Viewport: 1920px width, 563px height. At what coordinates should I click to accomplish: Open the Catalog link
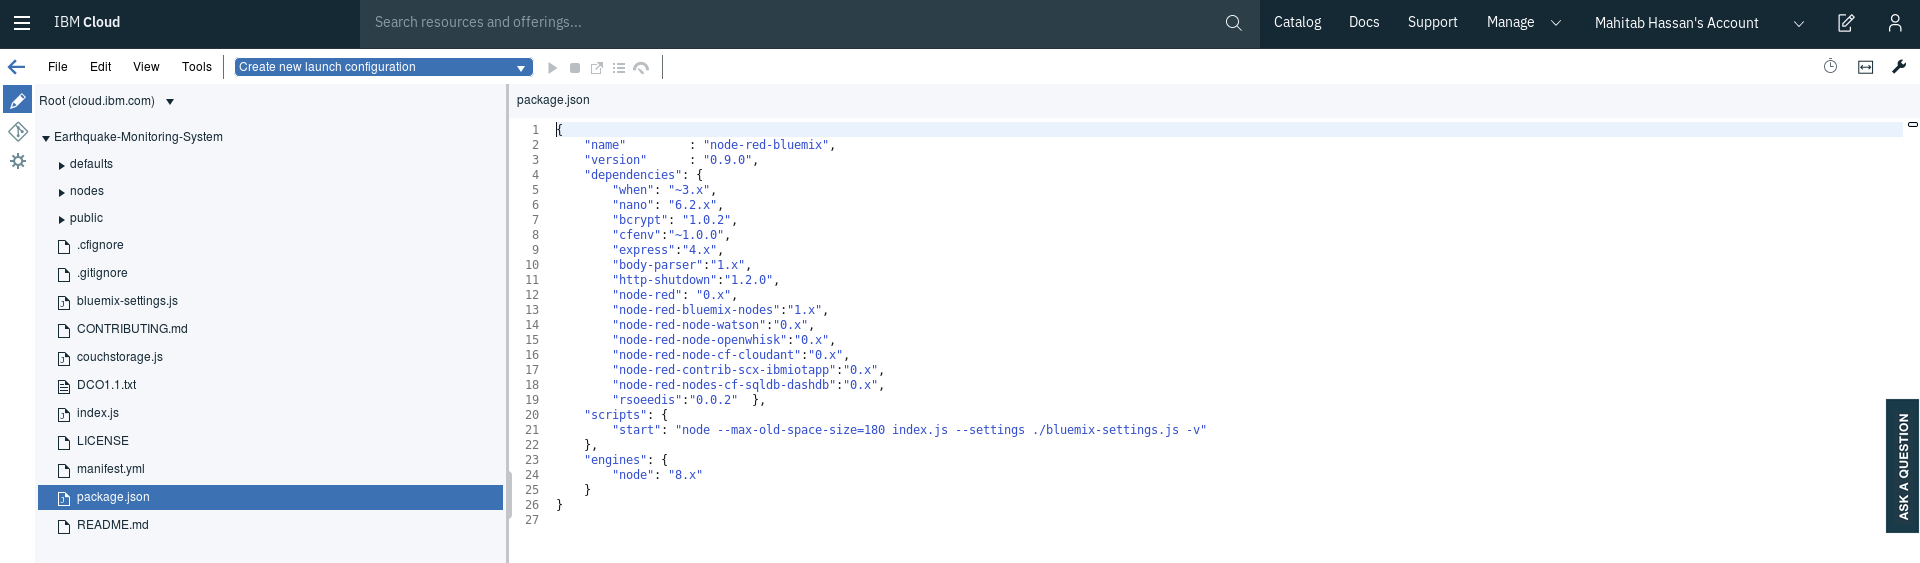1297,22
